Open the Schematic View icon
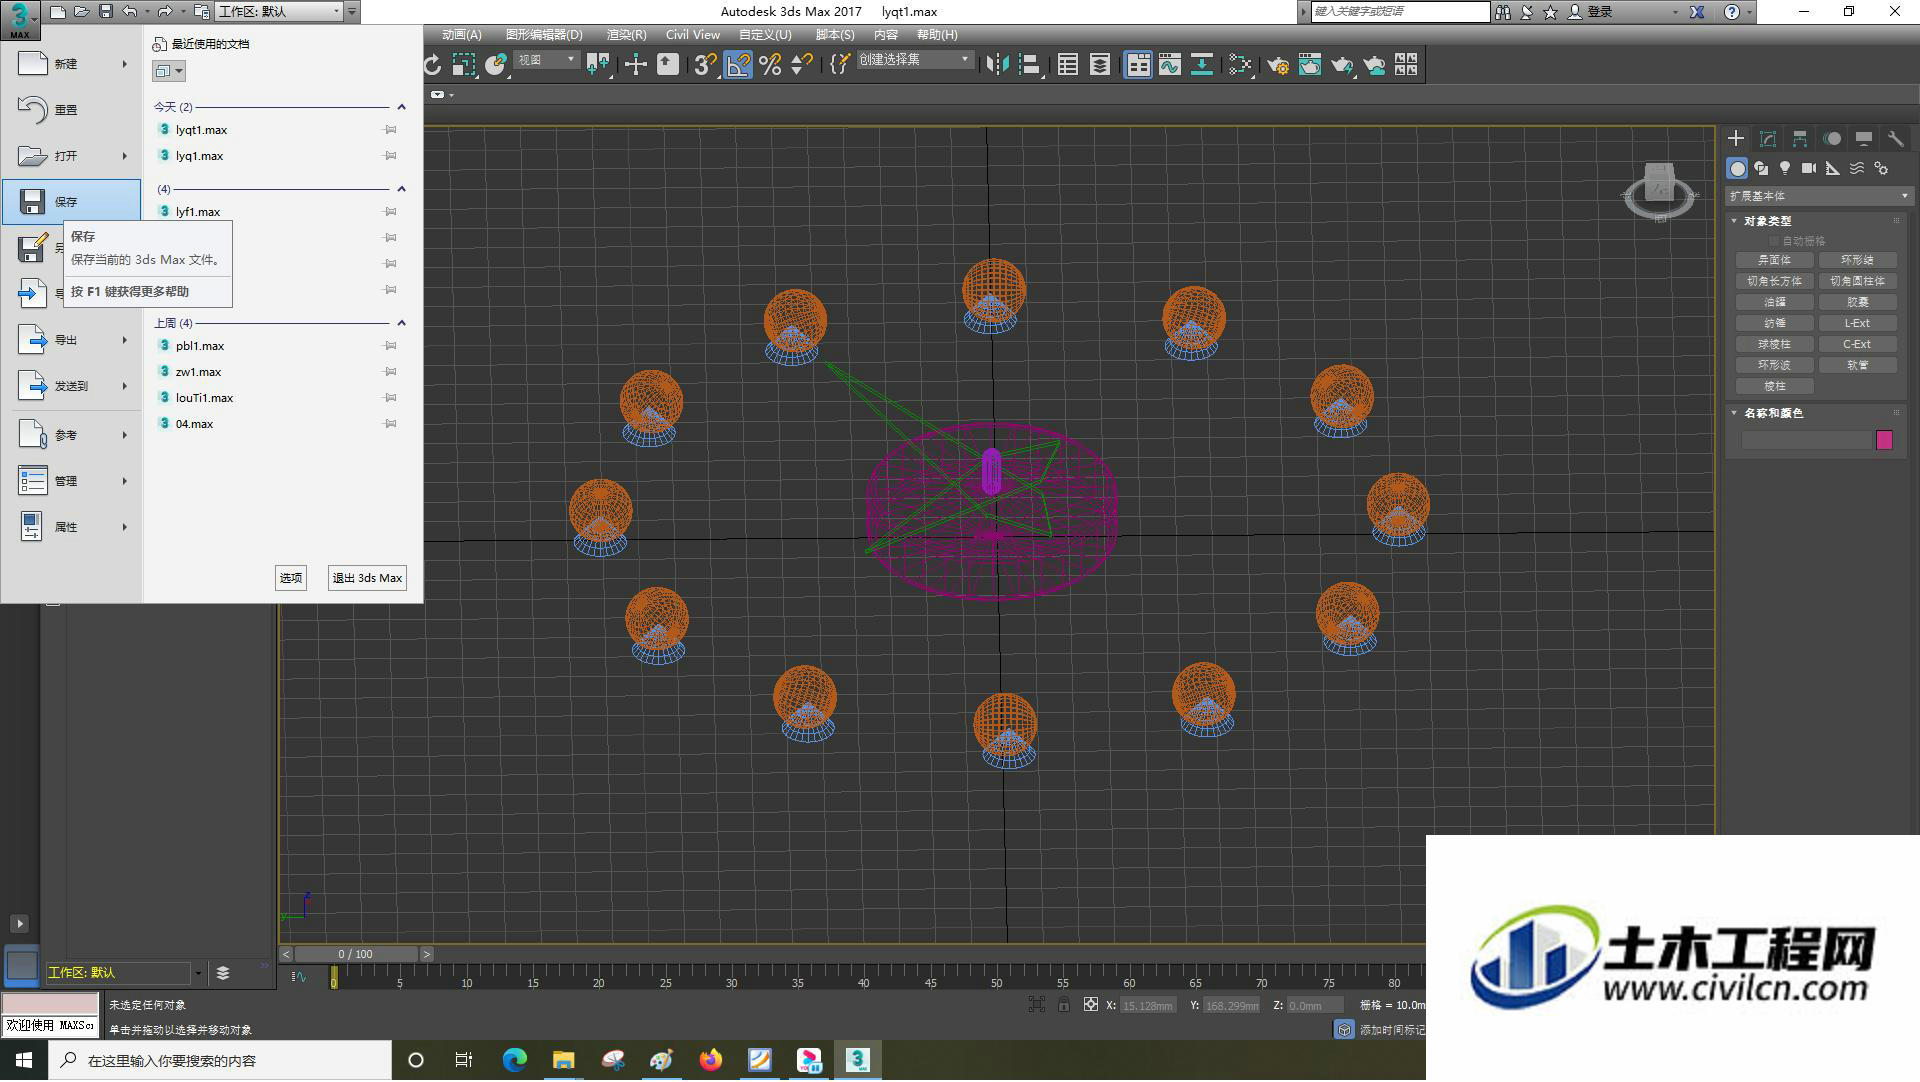The width and height of the screenshot is (1920, 1082). 1201,65
